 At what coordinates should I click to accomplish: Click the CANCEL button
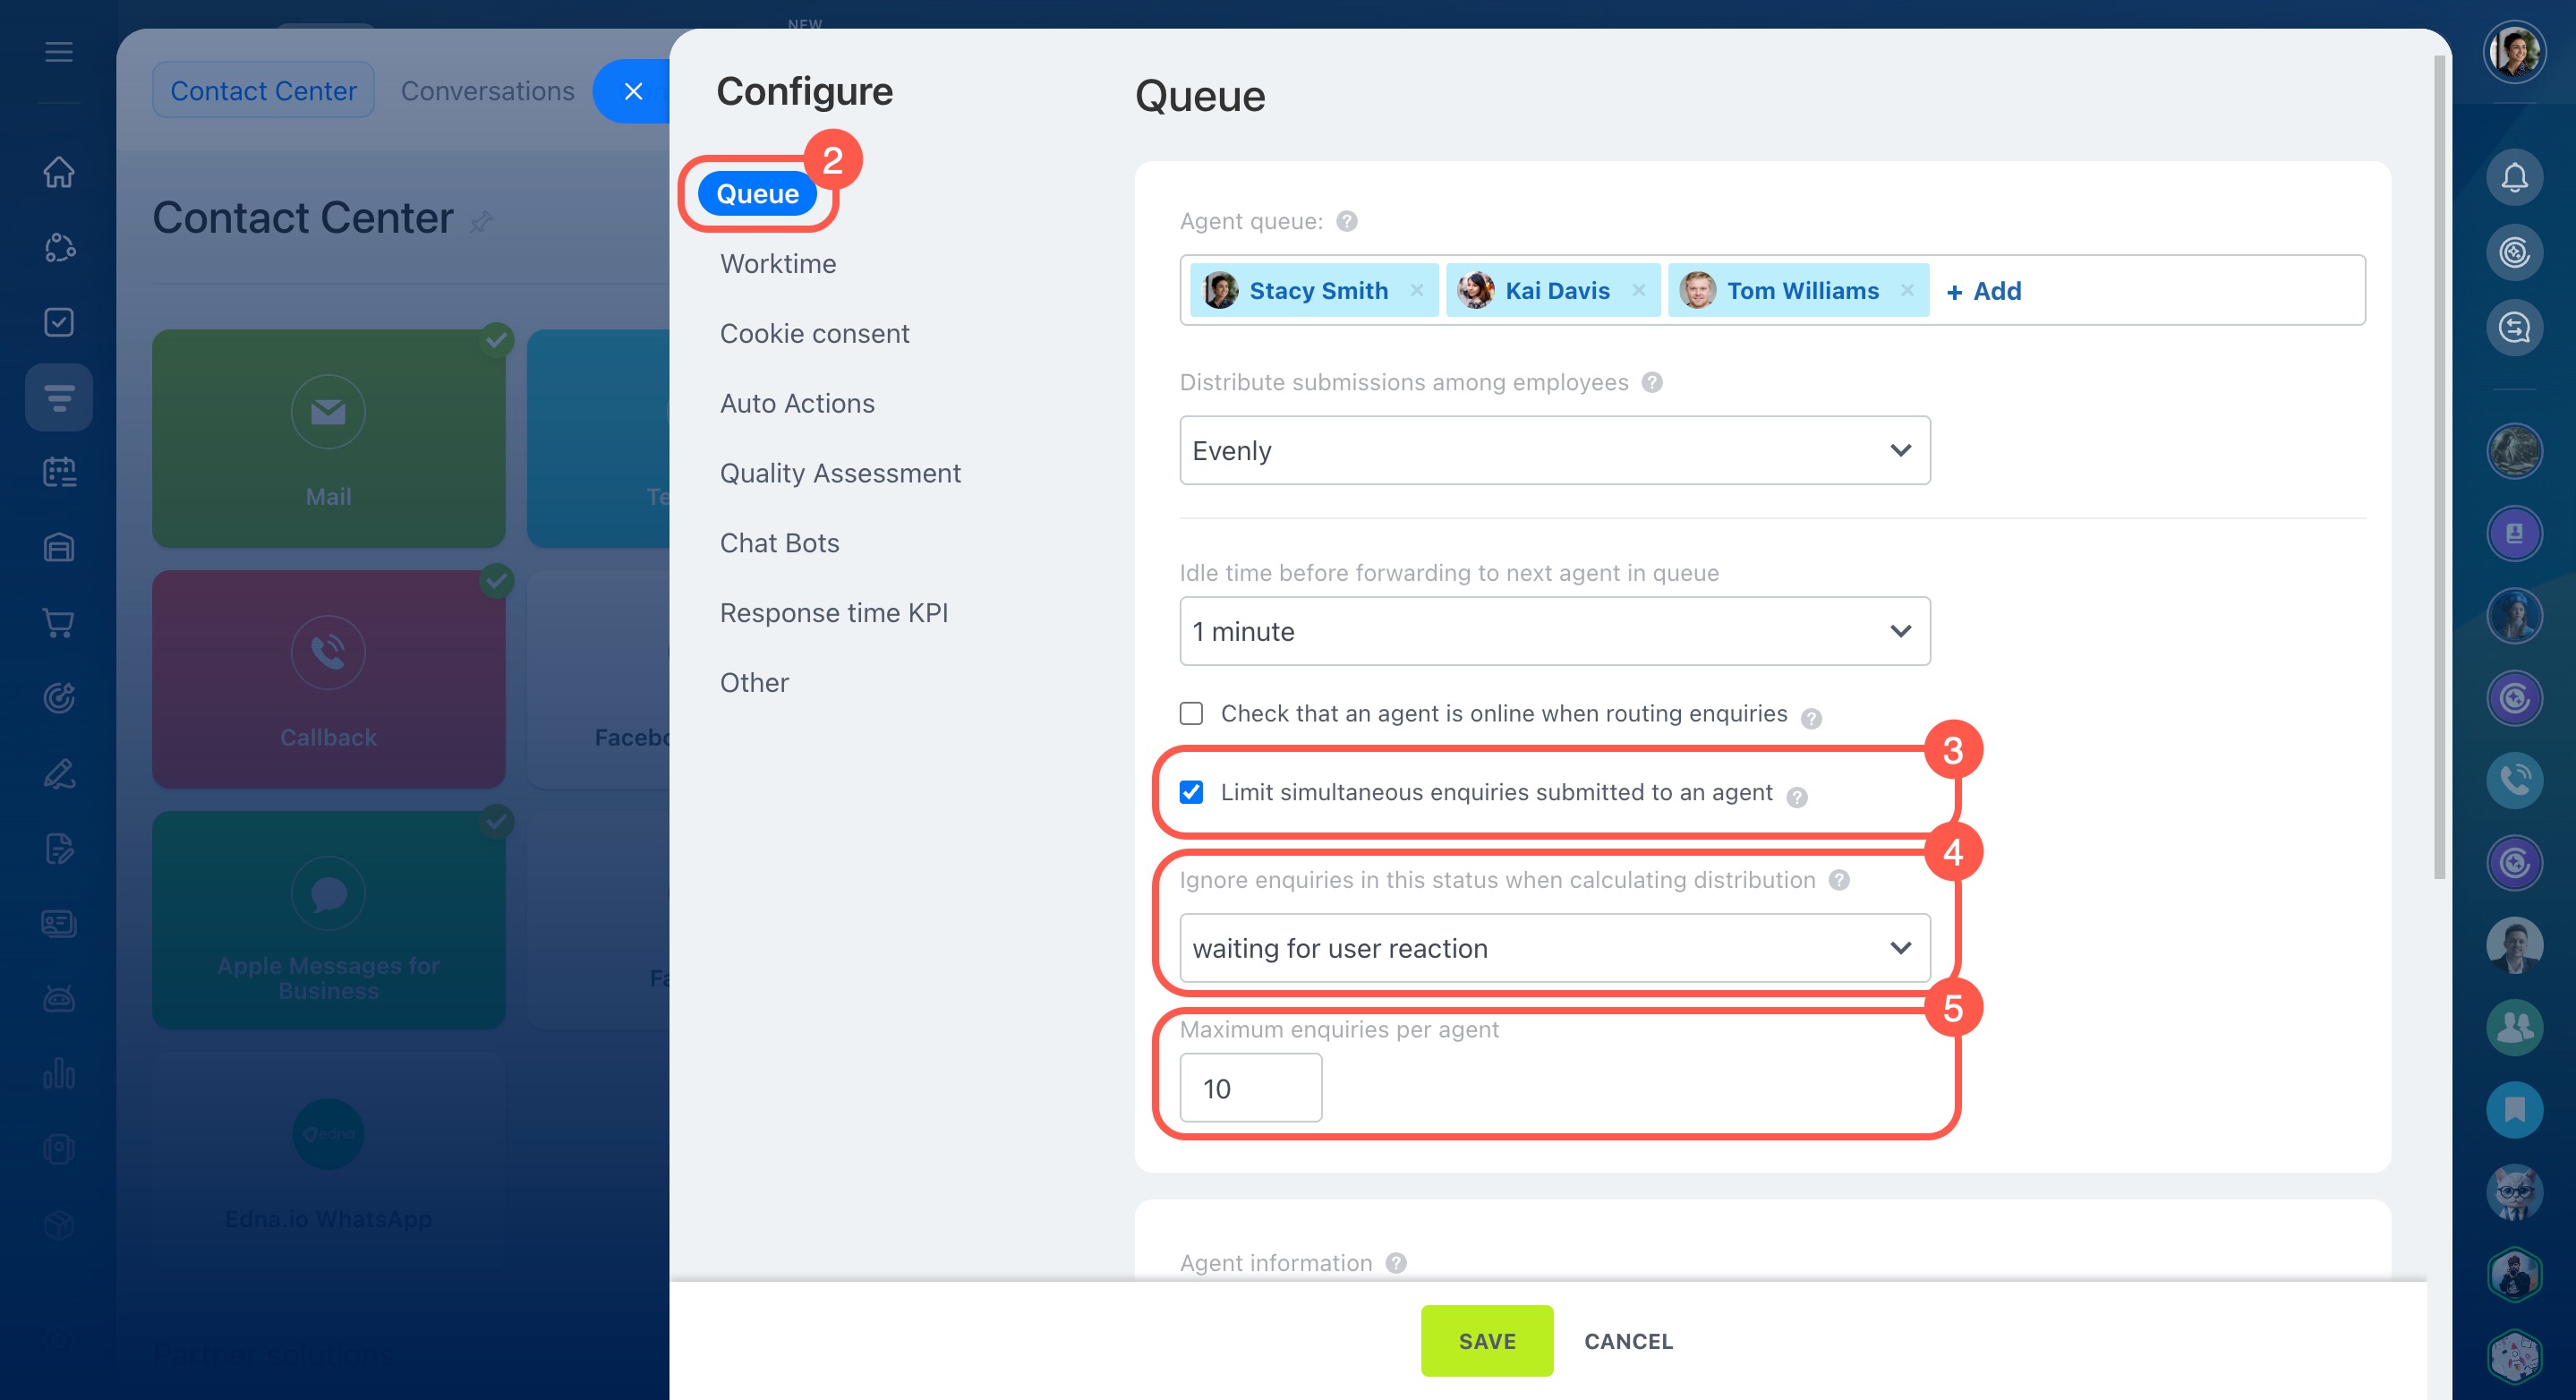(x=1628, y=1341)
